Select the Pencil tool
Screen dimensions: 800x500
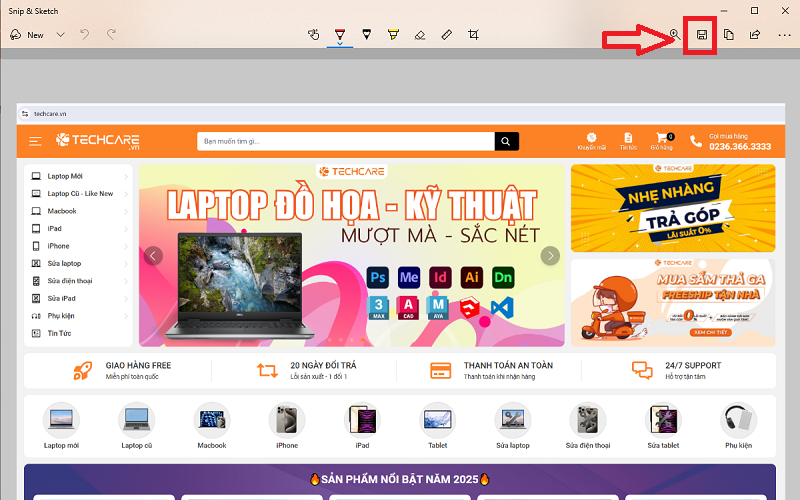click(367, 35)
